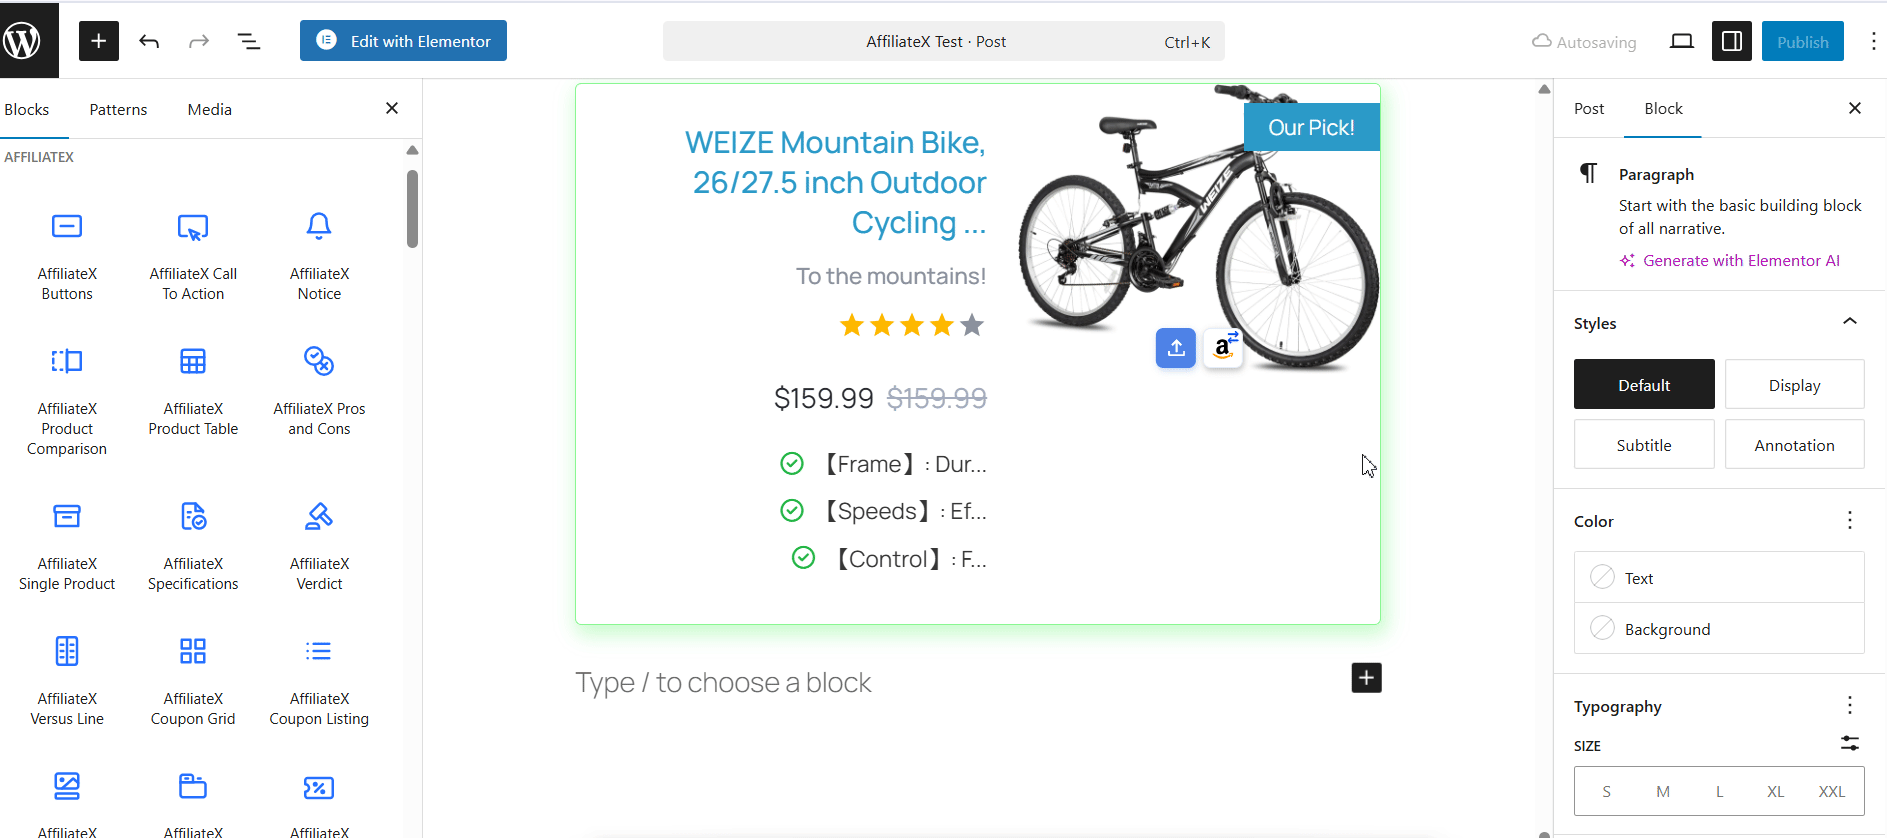Switch to the Patterns tab
This screenshot has height=838, width=1887.
(x=118, y=109)
